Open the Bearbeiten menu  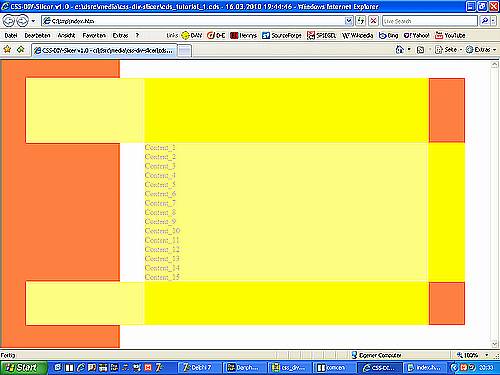pos(37,35)
